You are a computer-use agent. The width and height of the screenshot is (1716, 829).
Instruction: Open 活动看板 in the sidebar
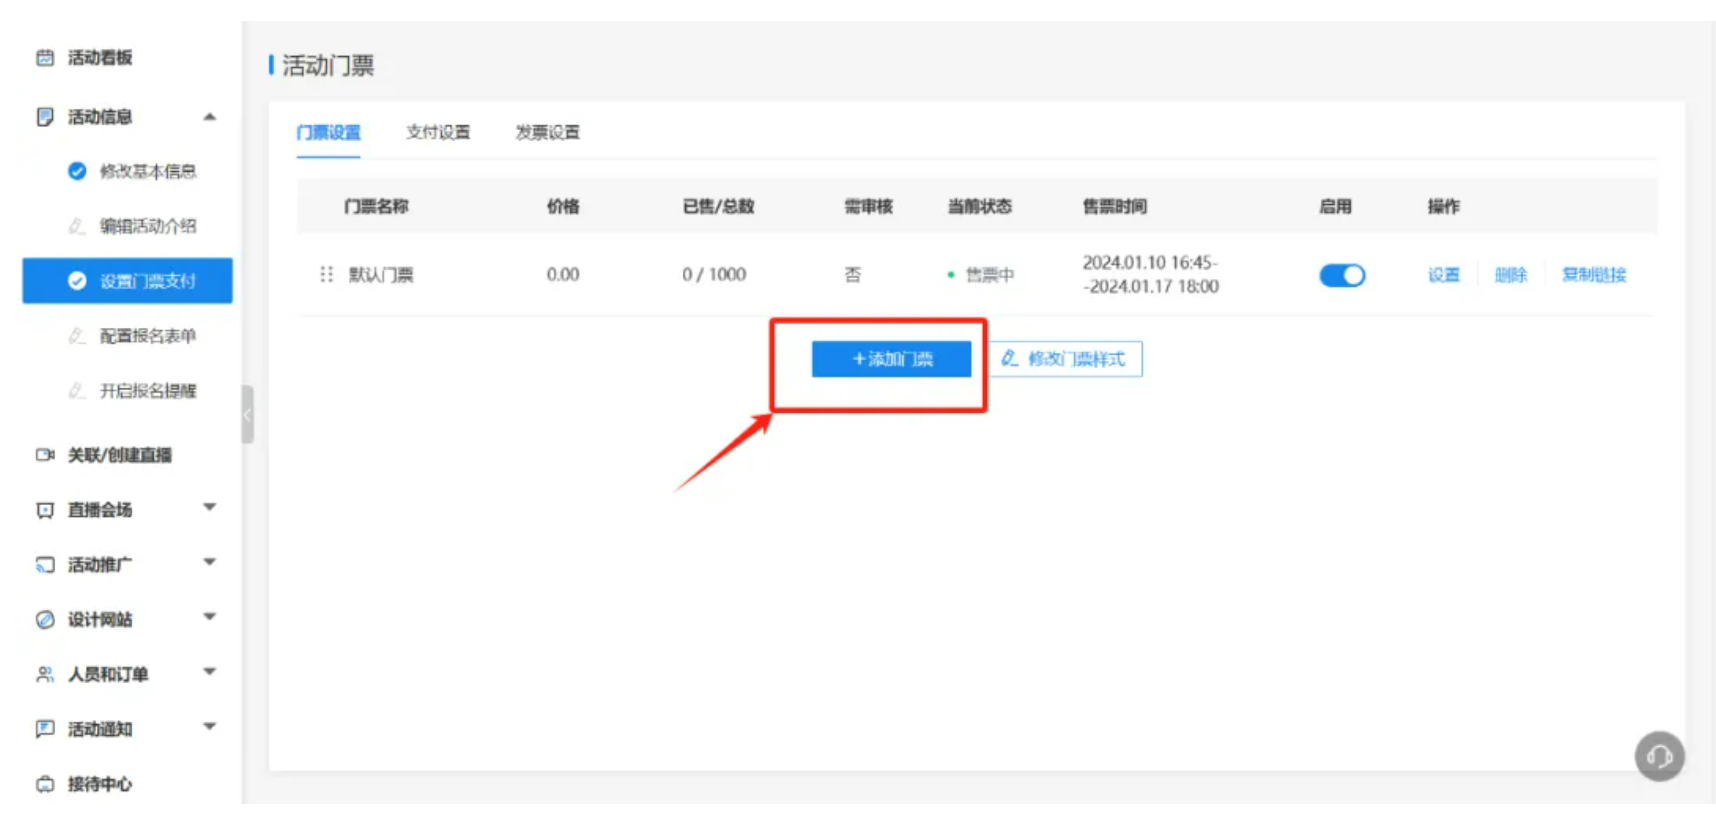(100, 58)
